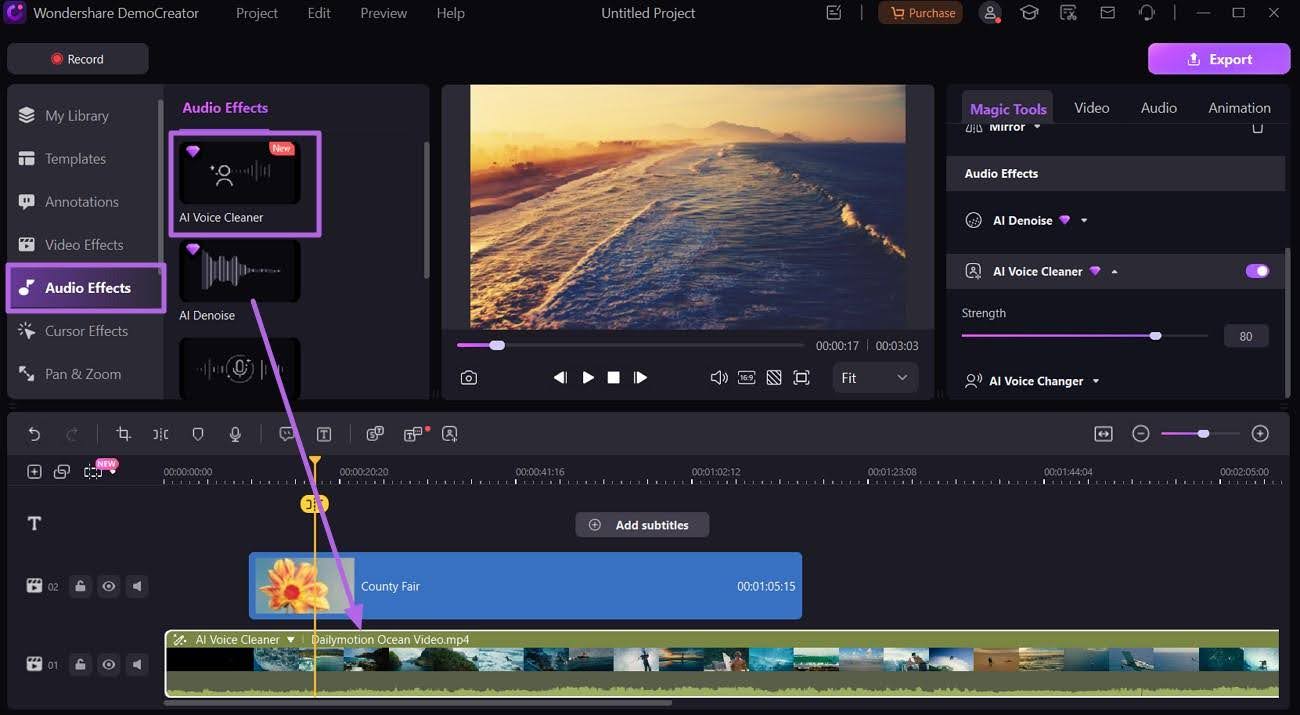
Task: Stop the preview playback
Action: coord(614,377)
